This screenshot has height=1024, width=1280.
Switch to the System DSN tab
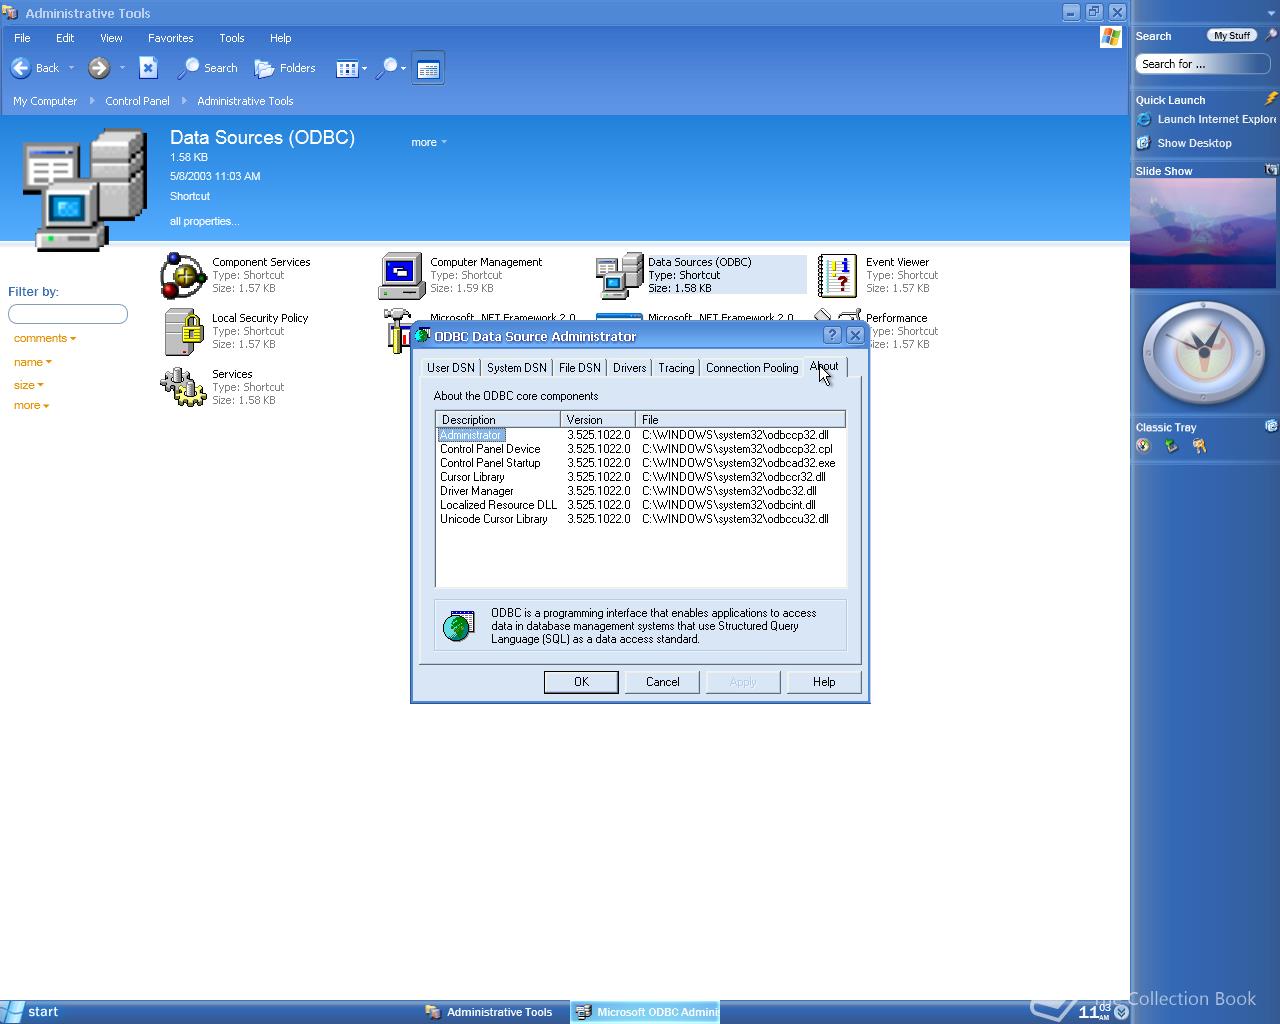click(517, 368)
